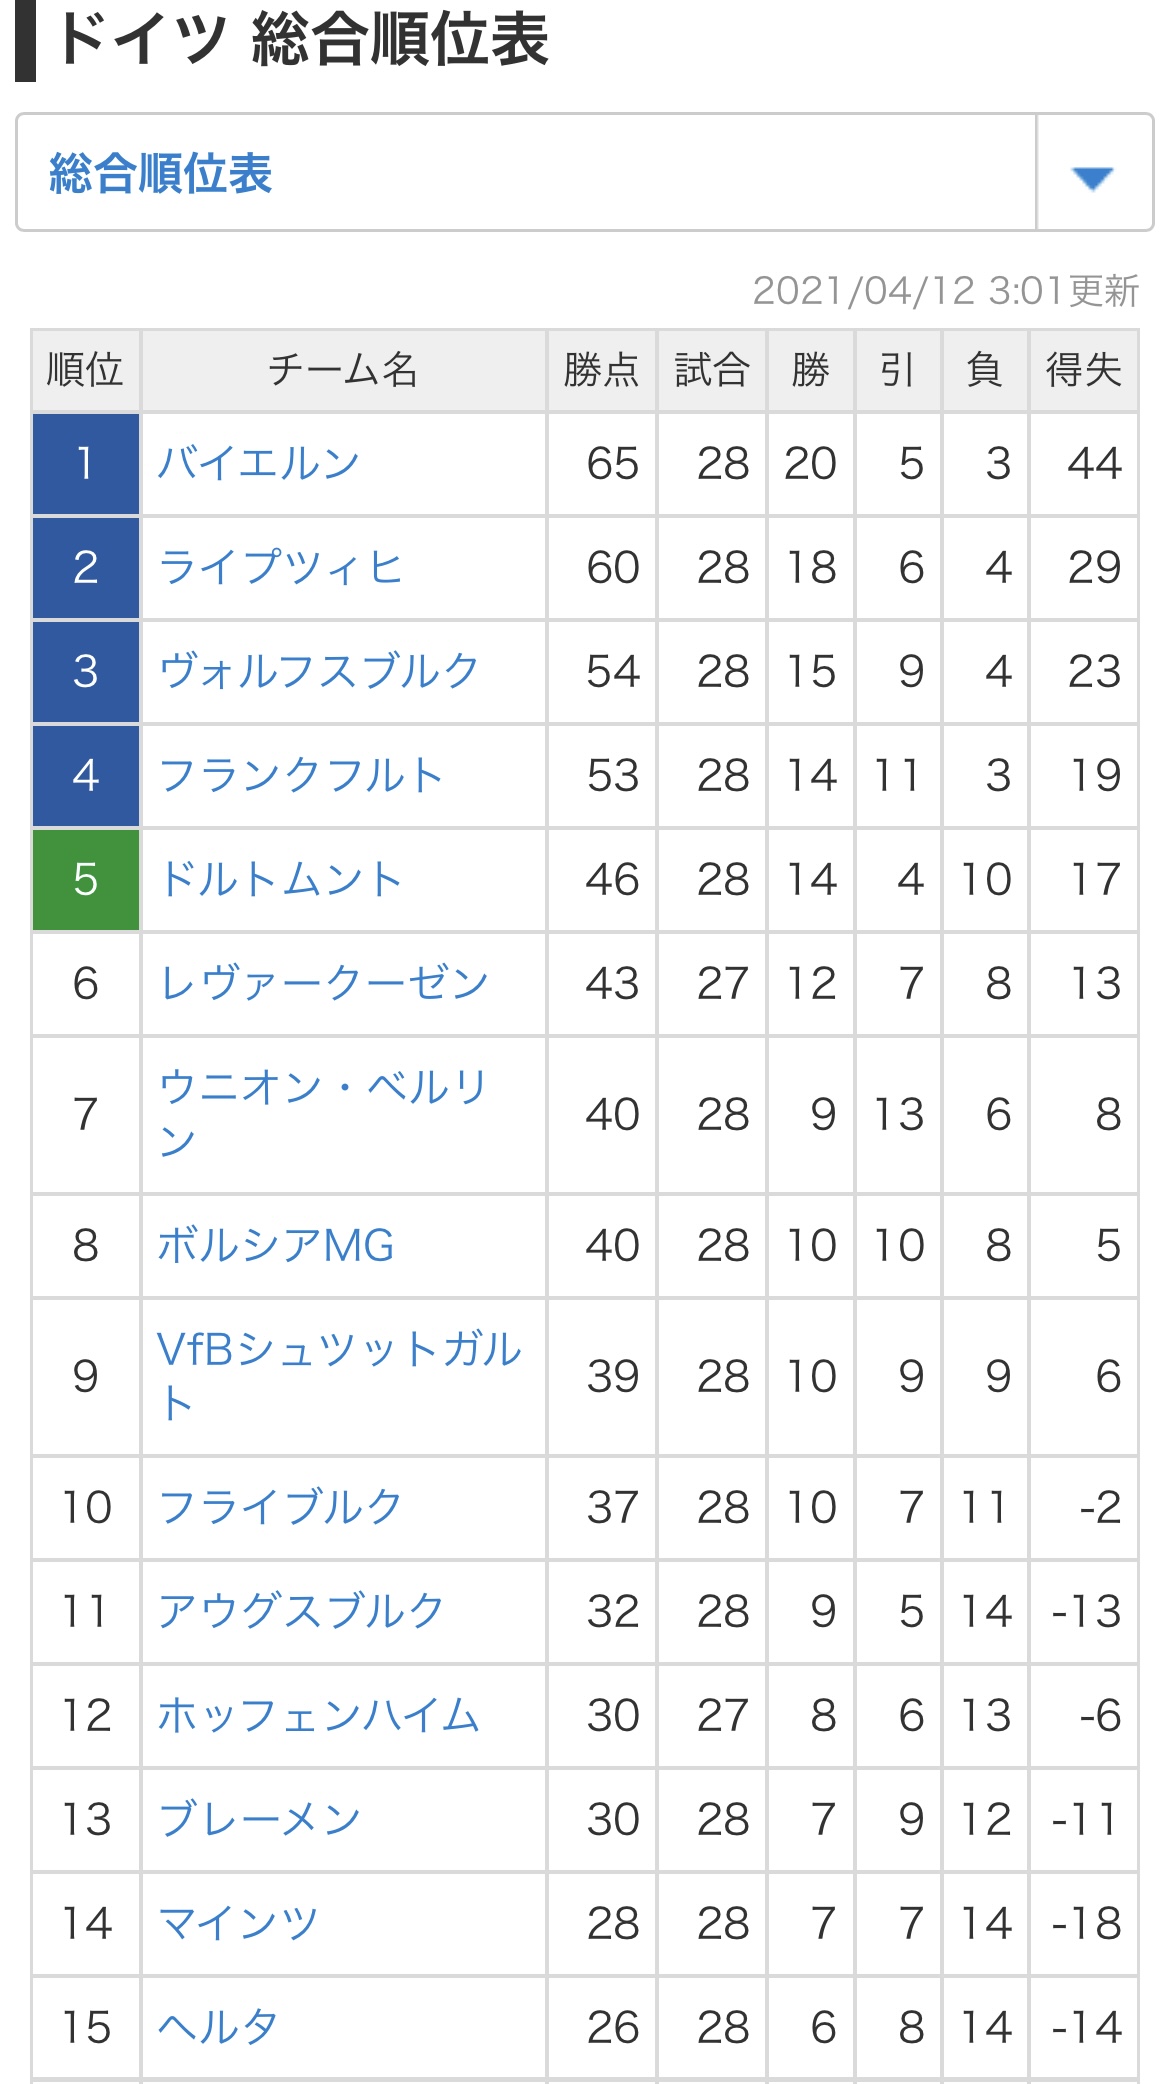The image size is (1170, 2084).
Task: Open the フライブルク team link
Action: 280,1507
